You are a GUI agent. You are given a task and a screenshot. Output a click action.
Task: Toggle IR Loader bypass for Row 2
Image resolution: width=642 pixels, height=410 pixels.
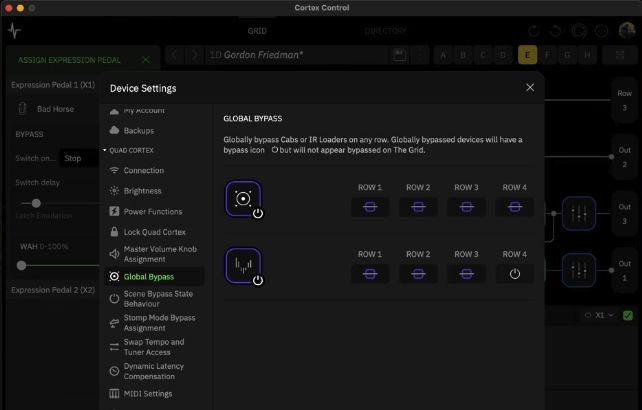pyautogui.click(x=418, y=274)
